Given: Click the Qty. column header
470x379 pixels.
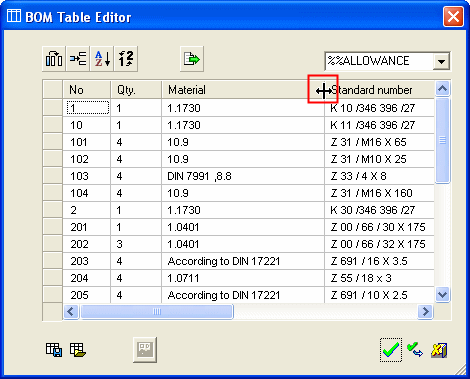Looking at the screenshot, I should tap(136, 90).
